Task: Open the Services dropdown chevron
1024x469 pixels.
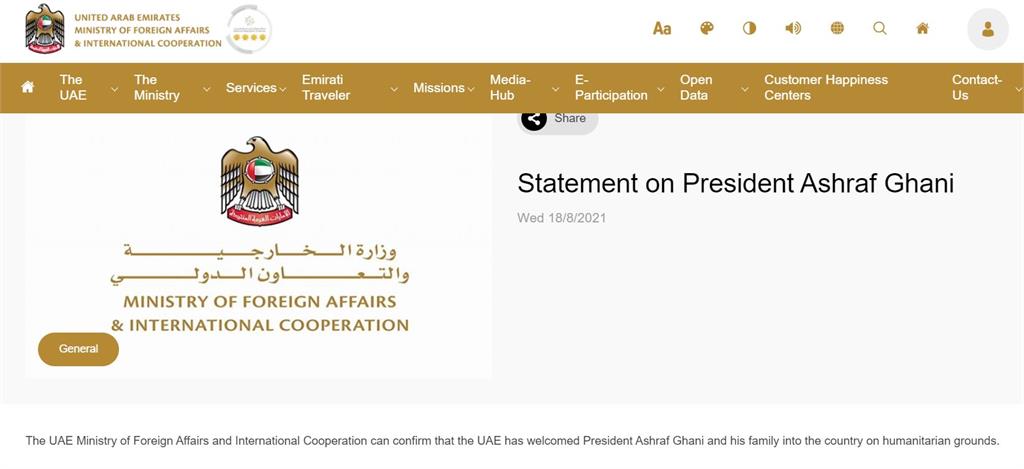Action: tap(283, 88)
